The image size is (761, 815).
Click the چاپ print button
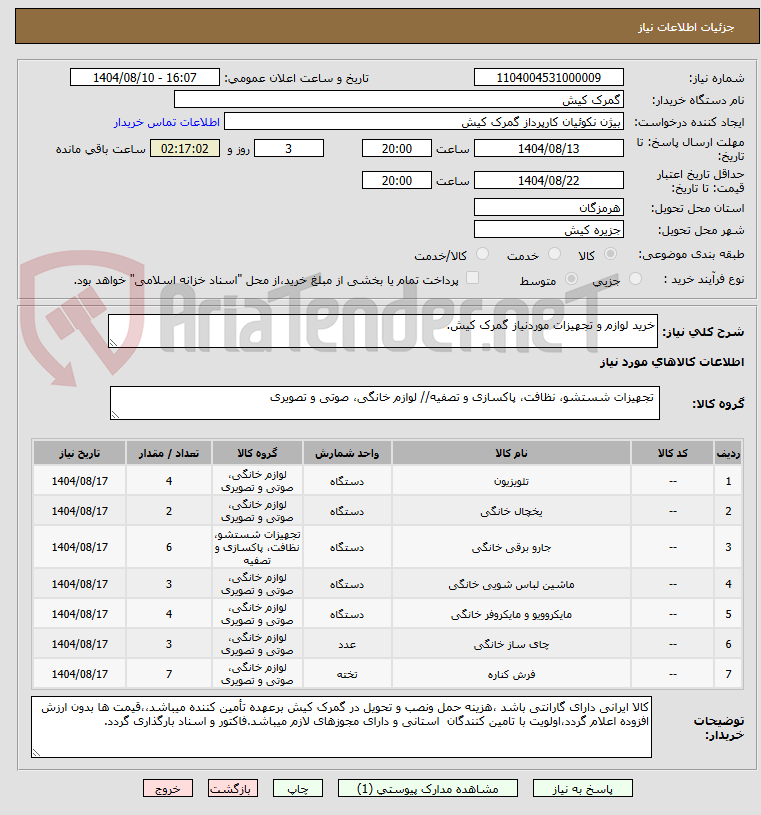point(298,788)
